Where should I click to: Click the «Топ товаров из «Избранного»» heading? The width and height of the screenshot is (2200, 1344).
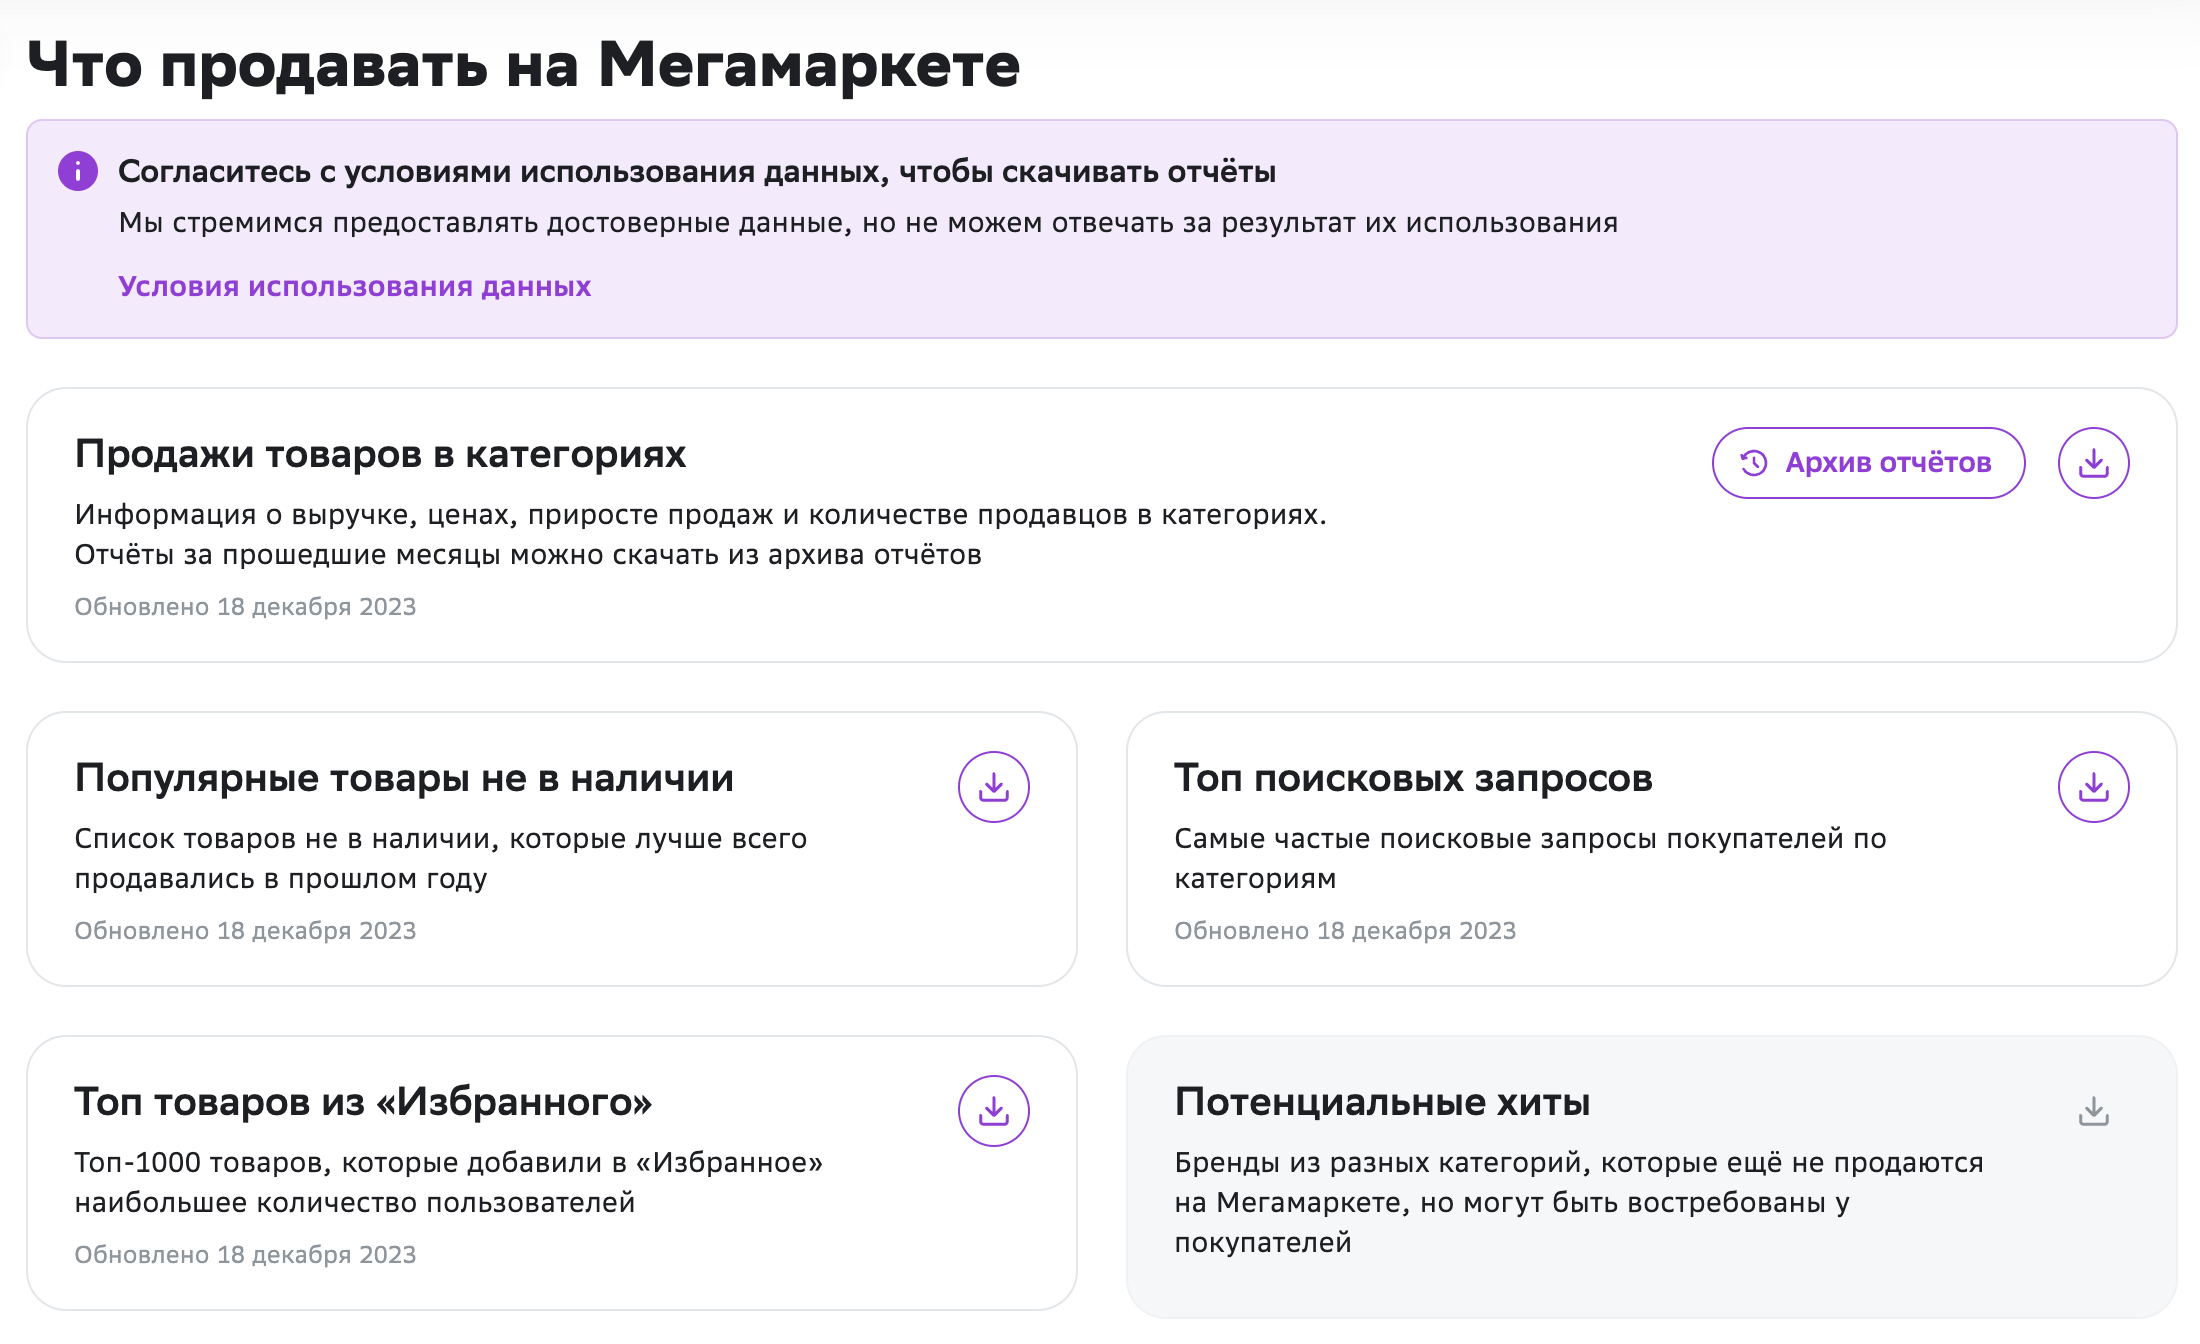pos(363,1102)
